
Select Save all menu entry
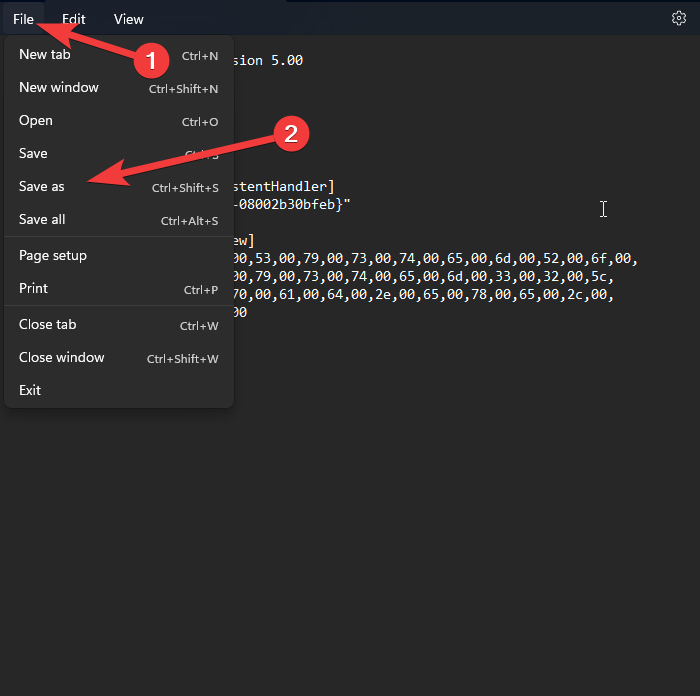[x=42, y=220]
